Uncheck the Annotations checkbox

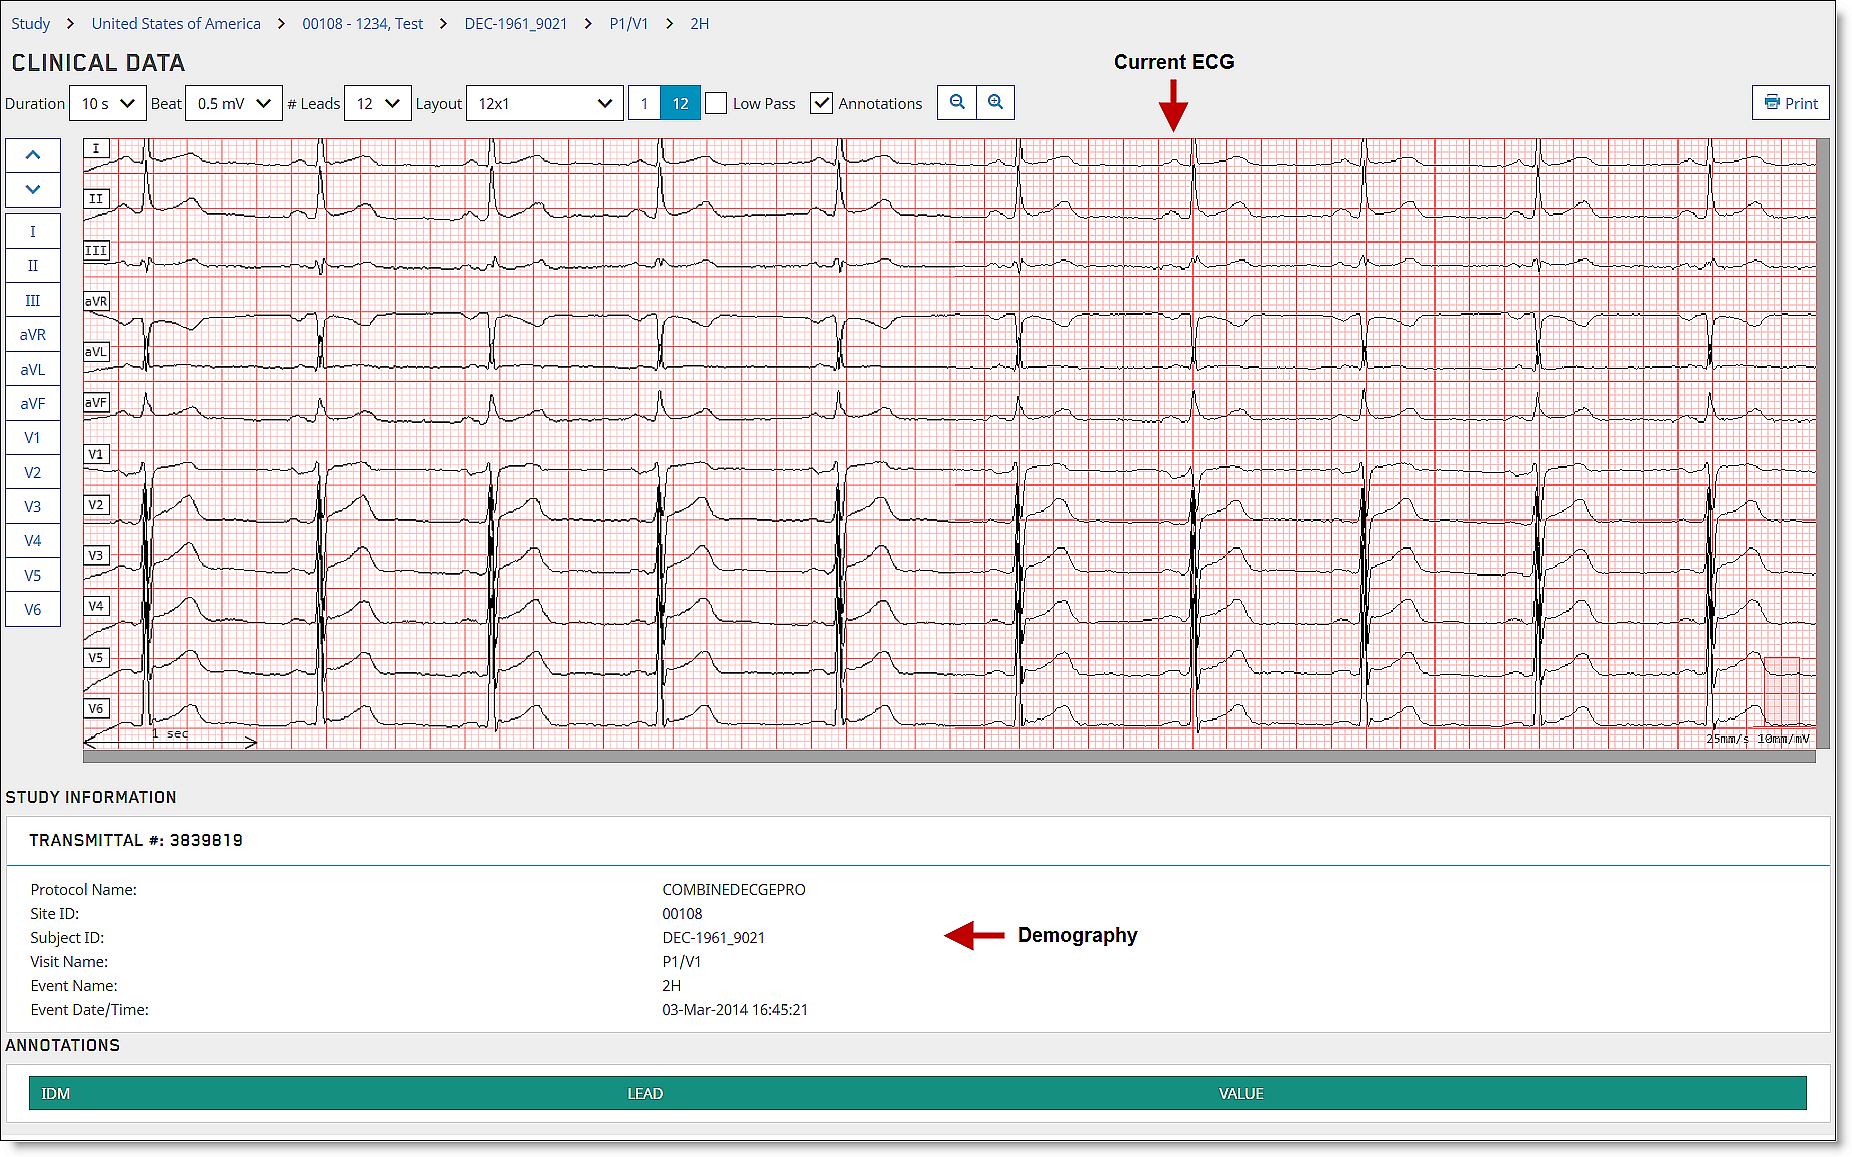point(821,103)
